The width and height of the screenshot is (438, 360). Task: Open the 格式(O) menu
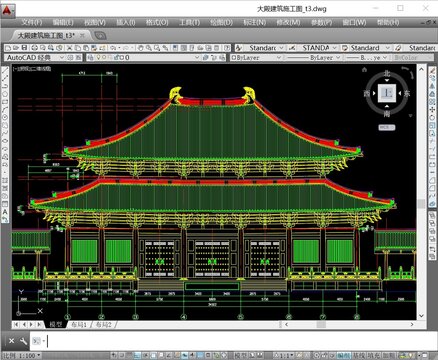(157, 23)
